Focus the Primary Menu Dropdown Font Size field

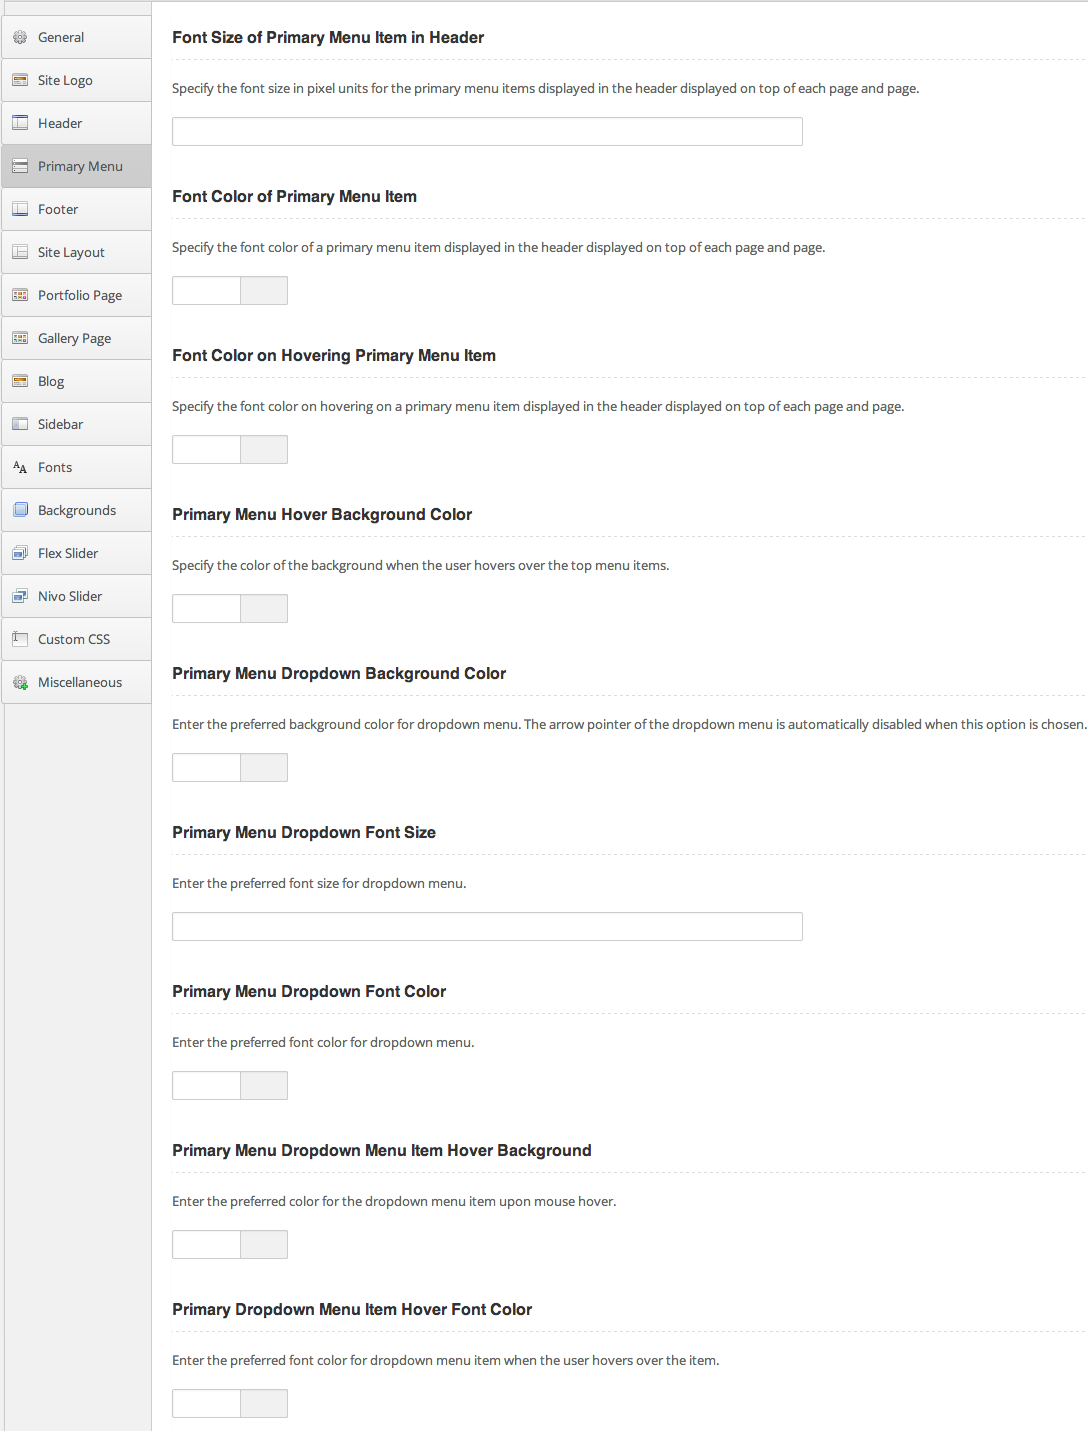tap(487, 926)
